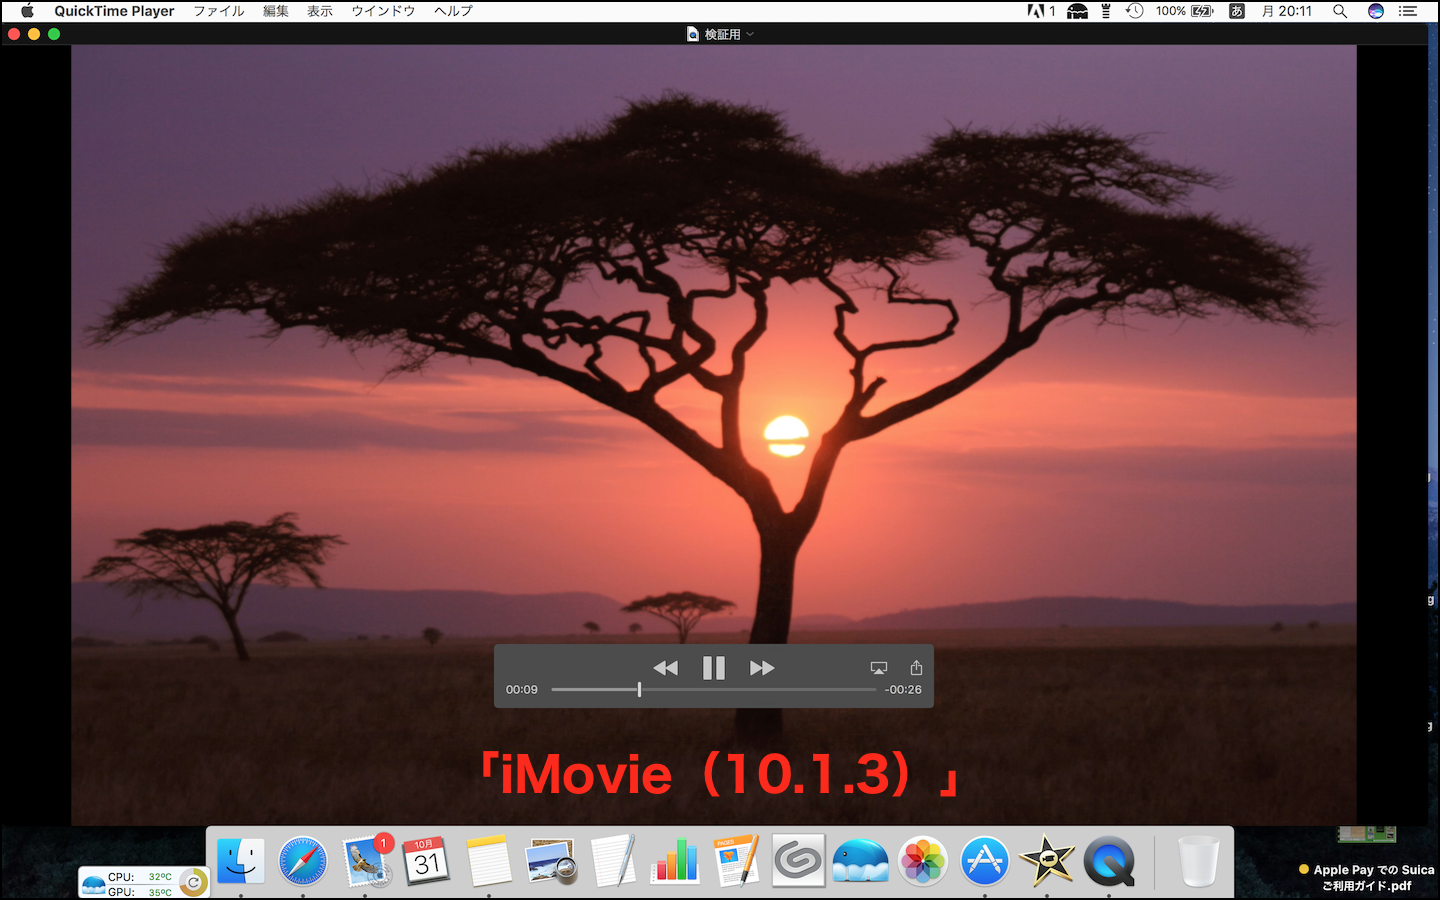1440x900 pixels.
Task: Open the 表示 menu
Action: (x=320, y=11)
